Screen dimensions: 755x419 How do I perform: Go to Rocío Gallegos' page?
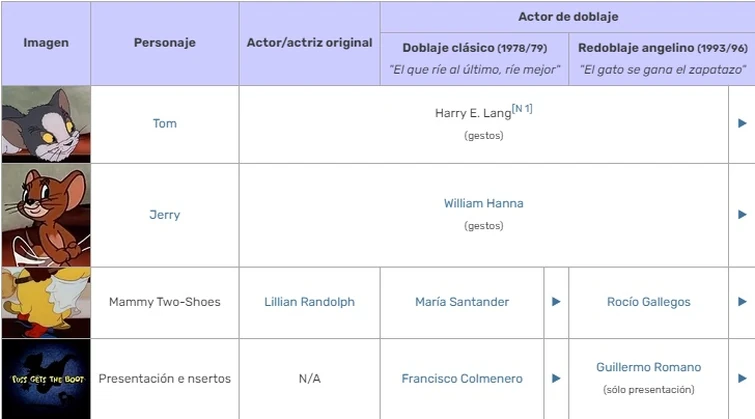click(648, 301)
